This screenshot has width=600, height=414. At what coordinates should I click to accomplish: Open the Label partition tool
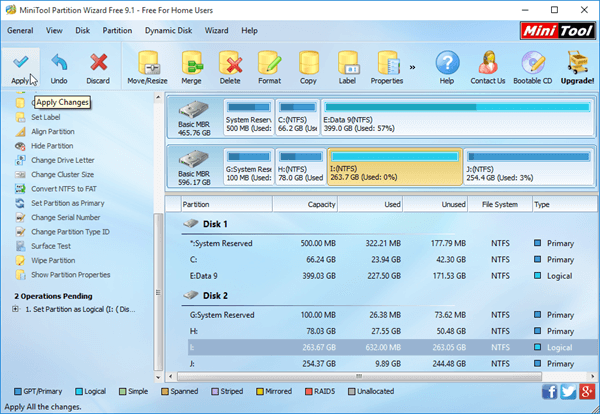click(347, 68)
